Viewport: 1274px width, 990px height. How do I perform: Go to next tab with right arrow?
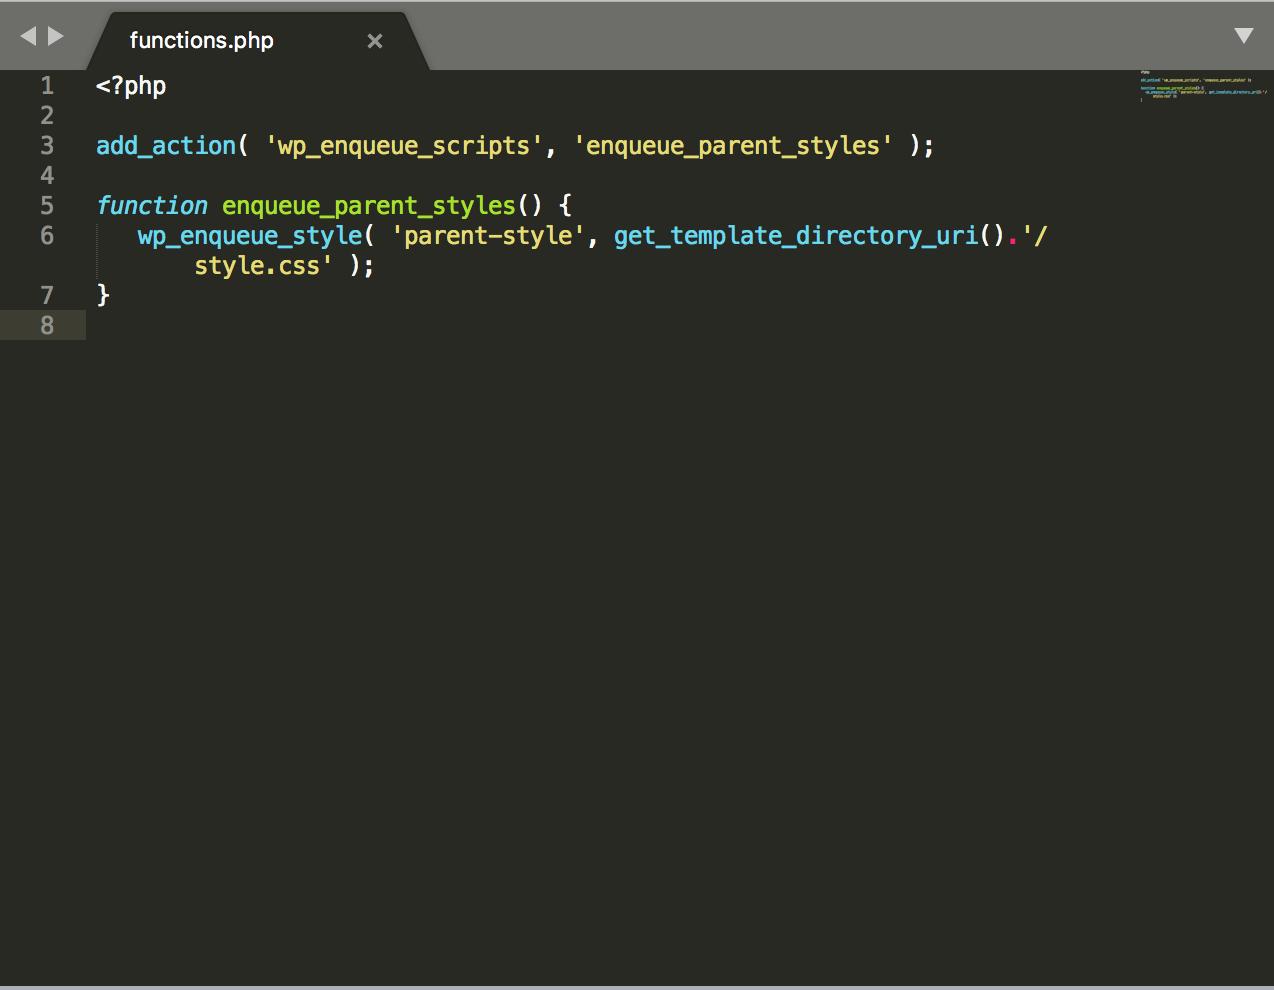coord(56,36)
